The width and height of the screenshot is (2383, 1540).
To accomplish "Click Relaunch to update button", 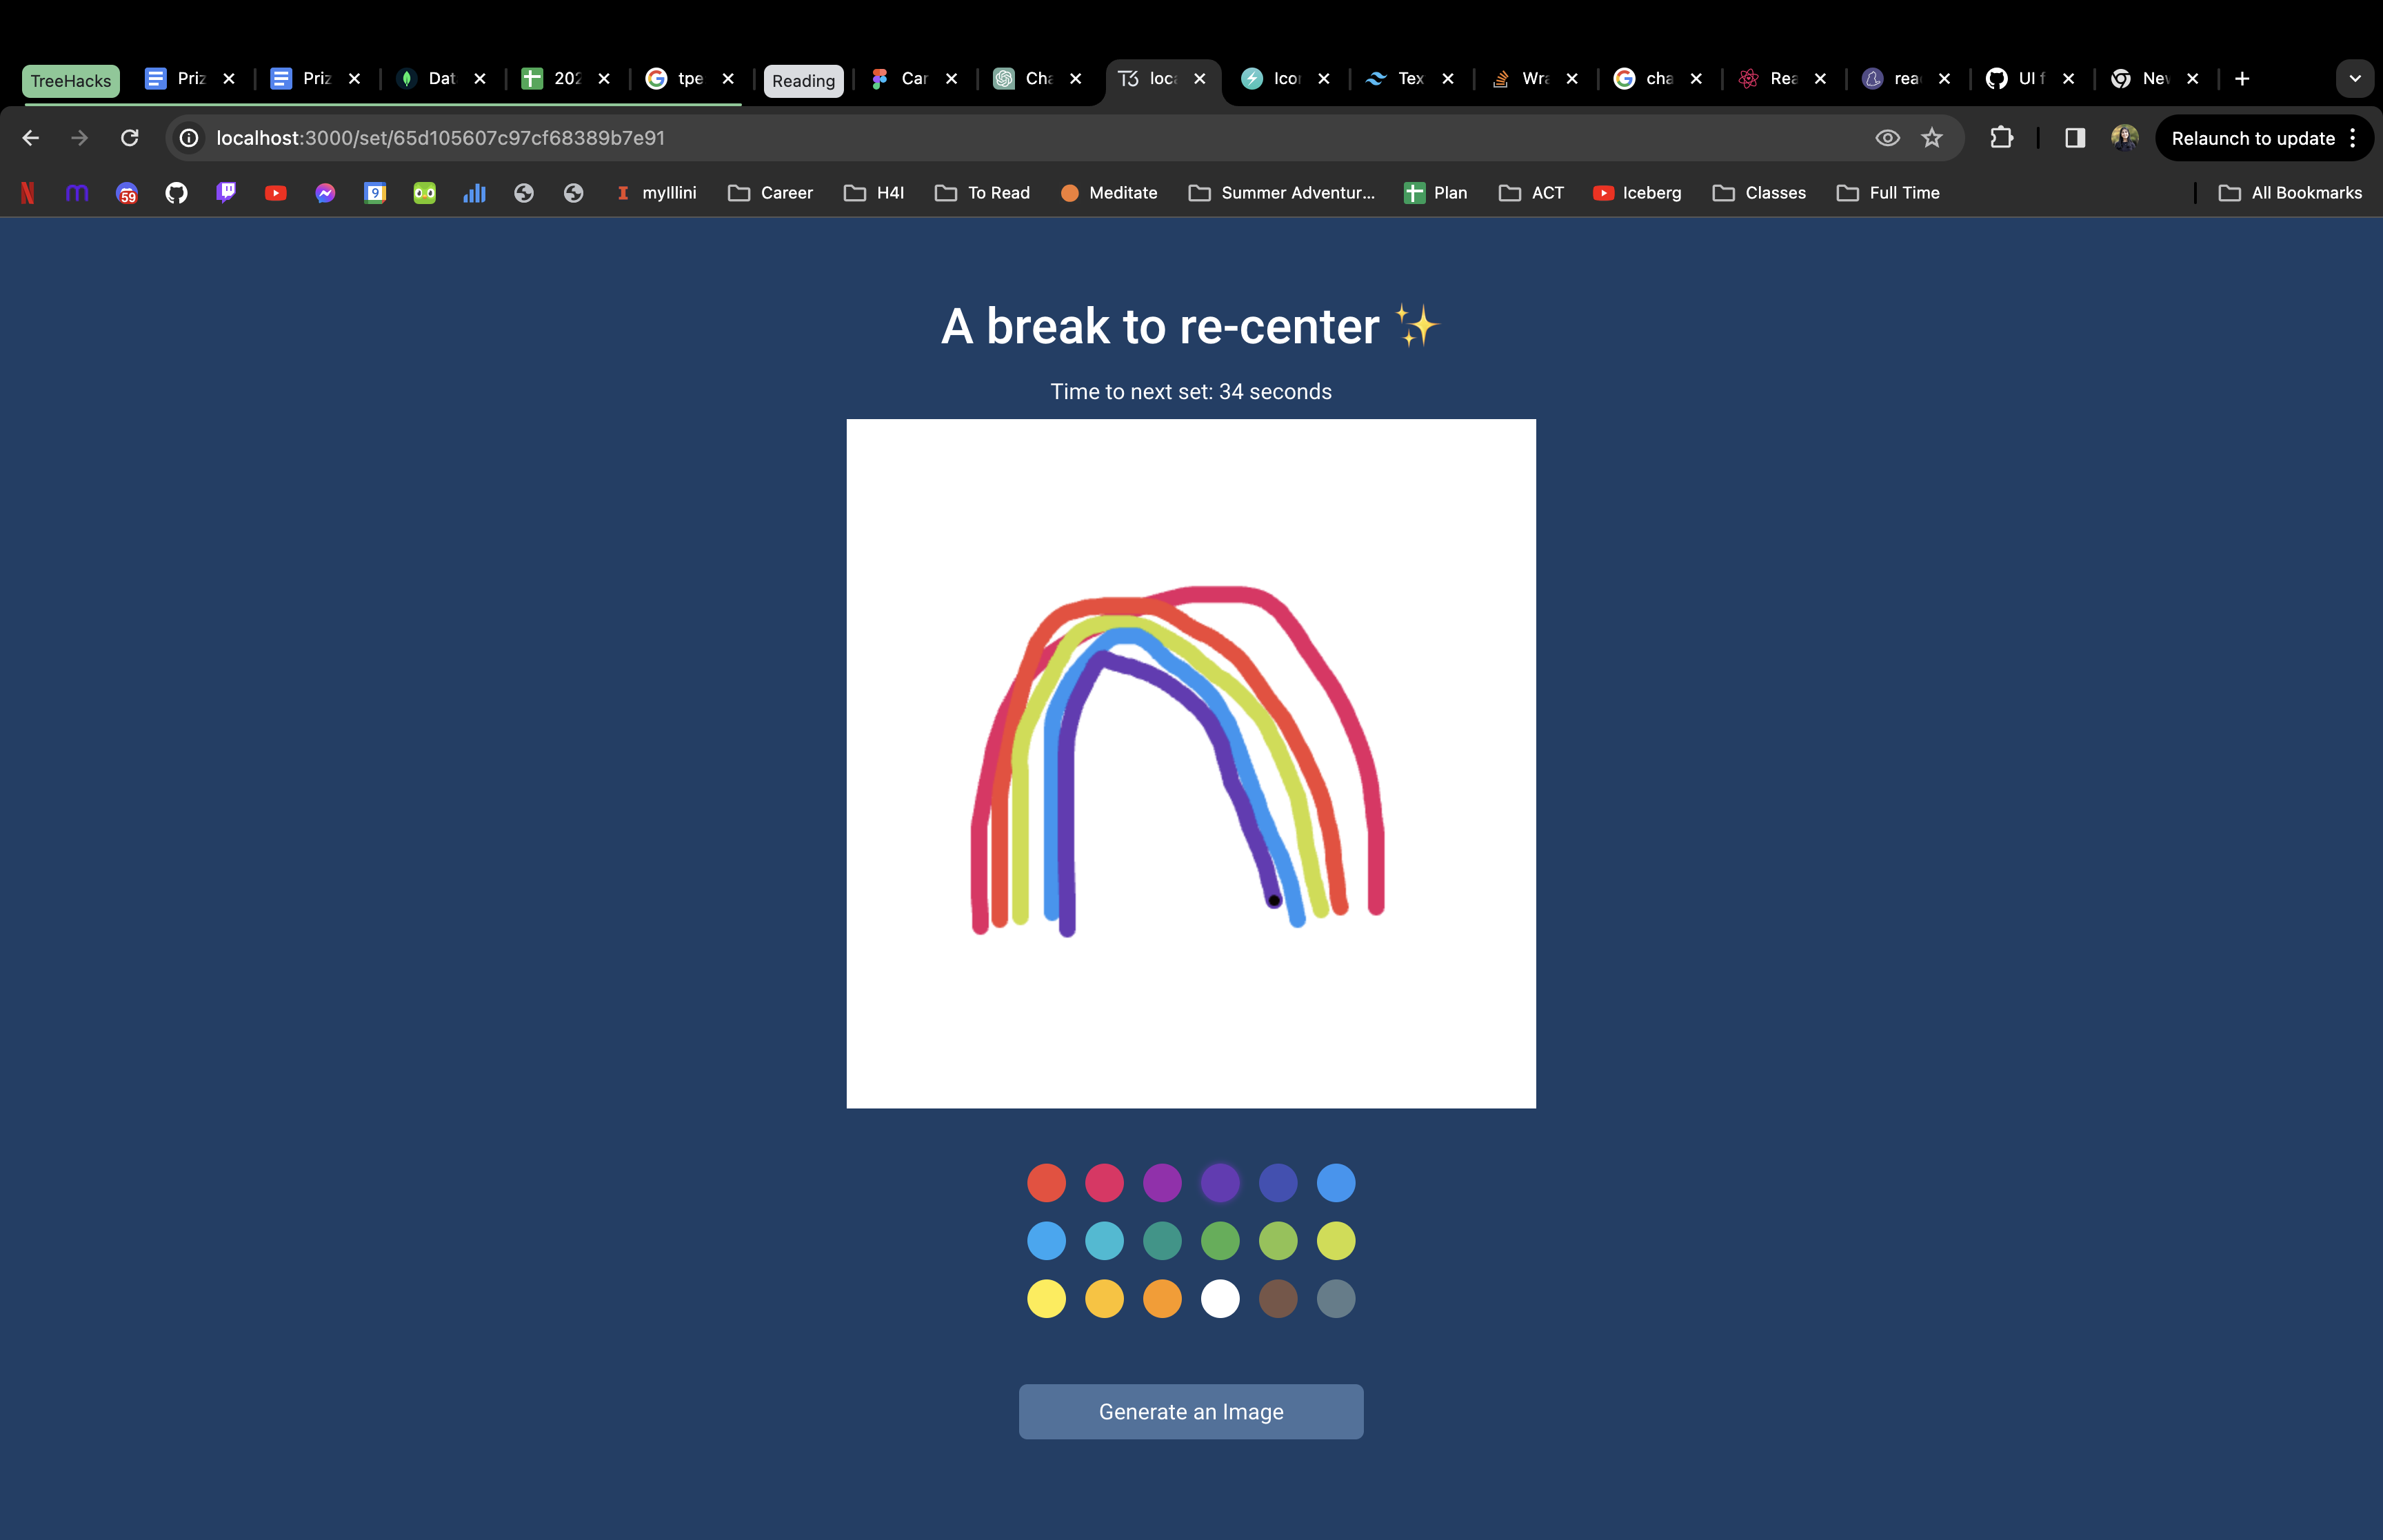I will click(2252, 138).
